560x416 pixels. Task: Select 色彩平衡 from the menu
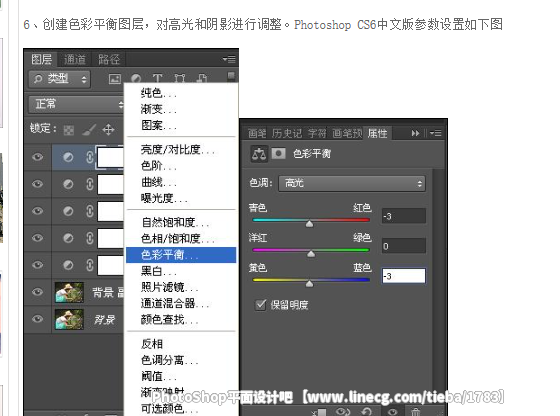[181, 255]
